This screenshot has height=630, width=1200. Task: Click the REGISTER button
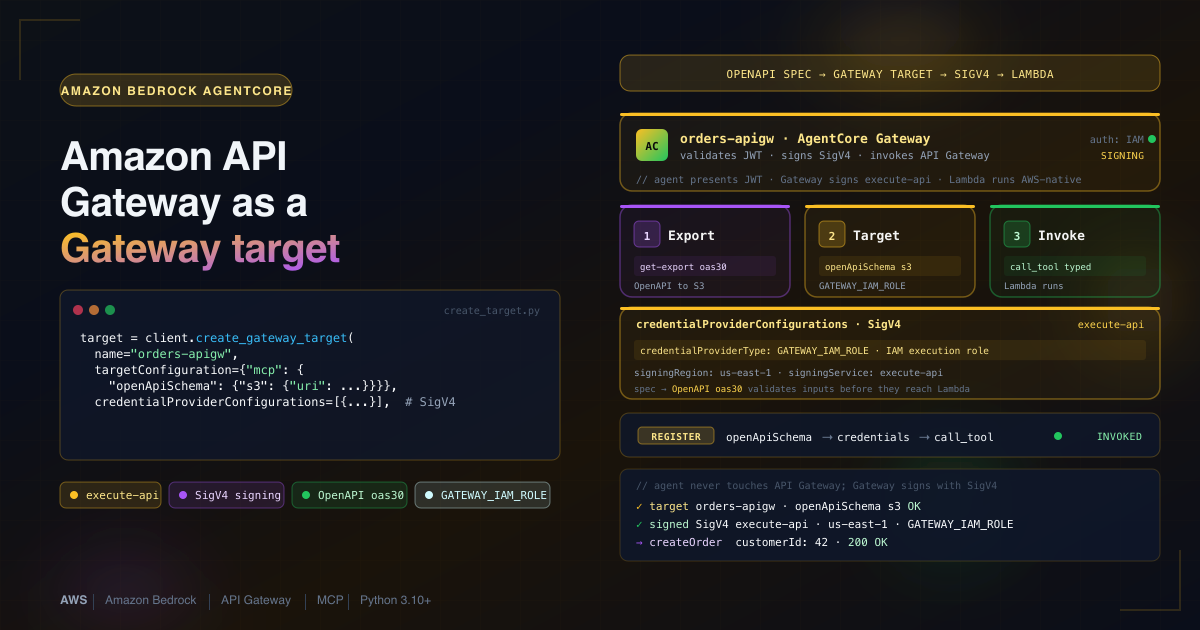(x=676, y=436)
